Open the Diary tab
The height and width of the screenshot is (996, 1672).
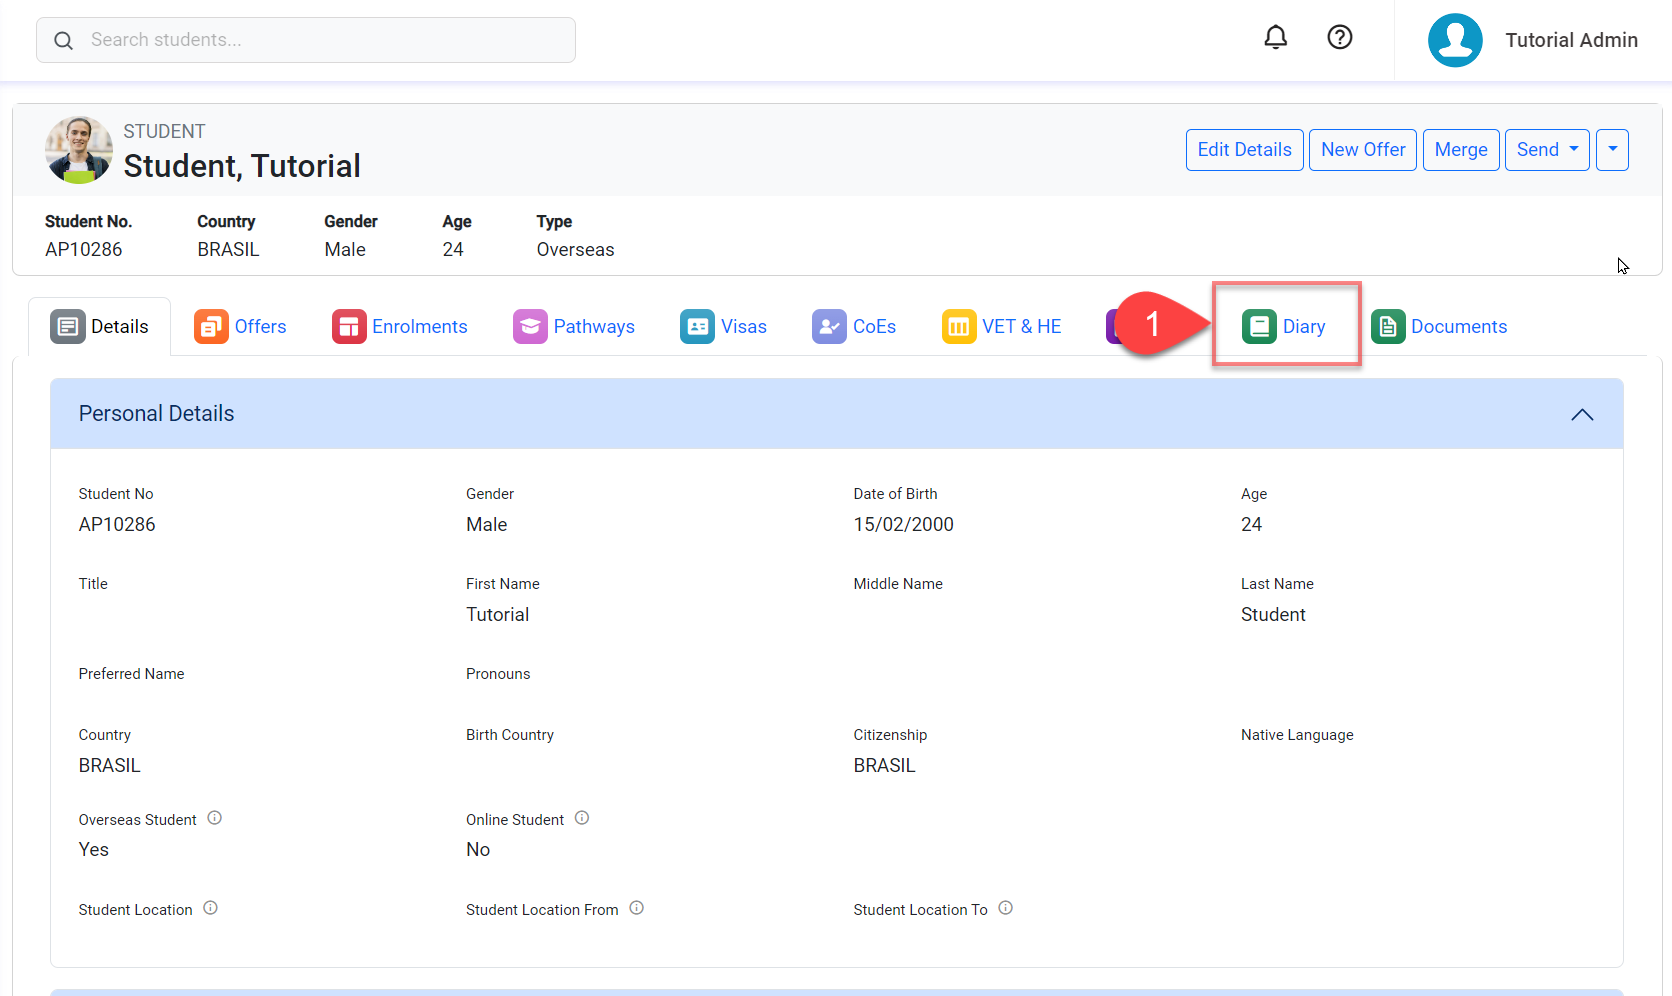click(x=1285, y=327)
